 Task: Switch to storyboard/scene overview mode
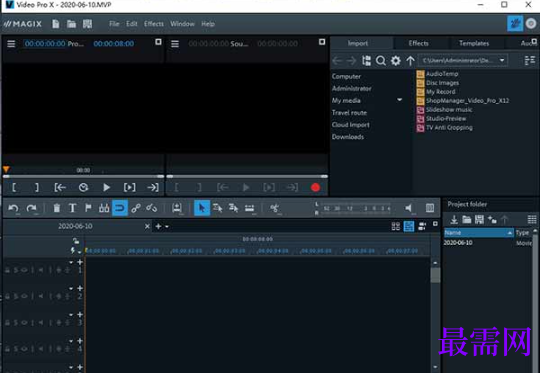point(396,226)
